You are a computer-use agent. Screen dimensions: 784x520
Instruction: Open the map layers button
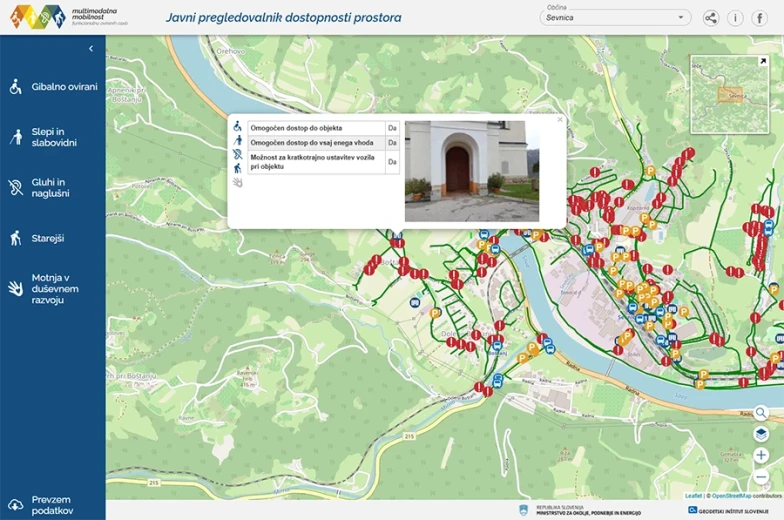761,434
